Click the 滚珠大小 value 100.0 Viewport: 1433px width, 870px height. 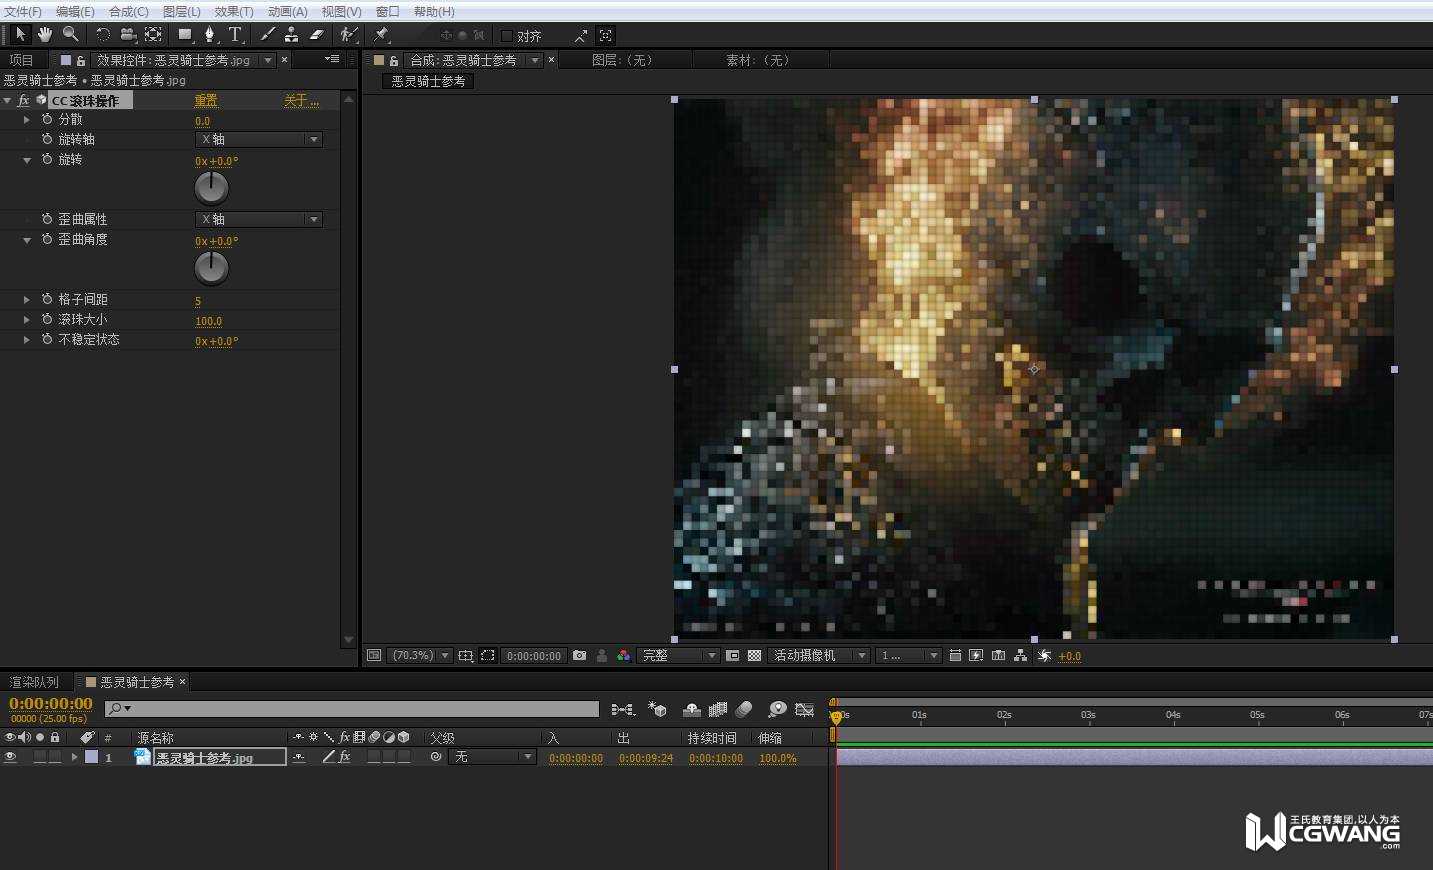[x=208, y=321]
